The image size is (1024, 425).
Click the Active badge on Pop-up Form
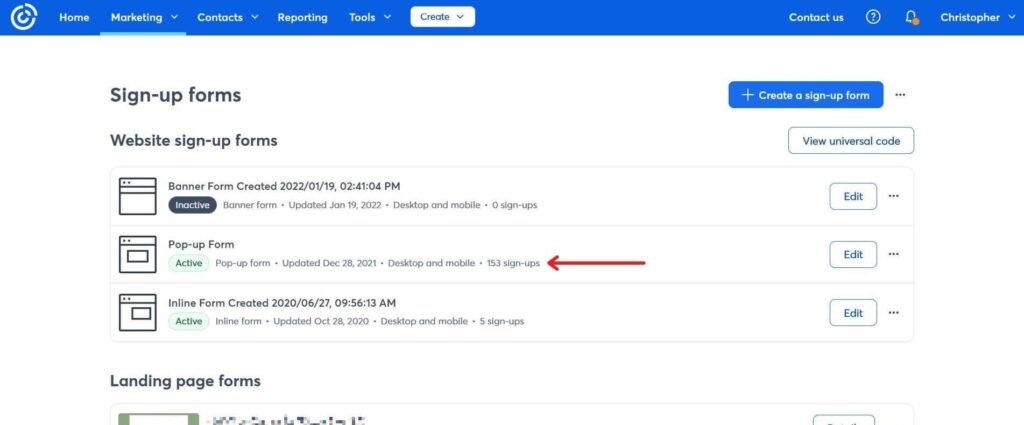click(189, 263)
